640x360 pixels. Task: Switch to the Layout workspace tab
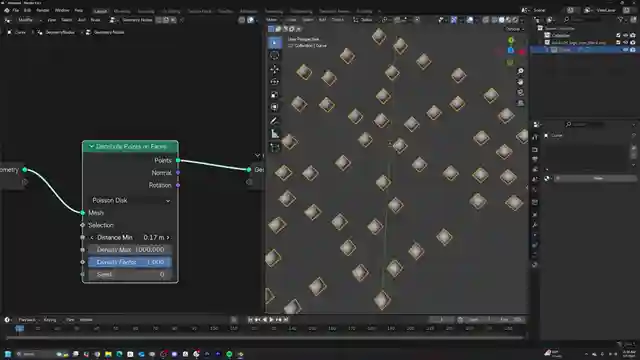100,11
